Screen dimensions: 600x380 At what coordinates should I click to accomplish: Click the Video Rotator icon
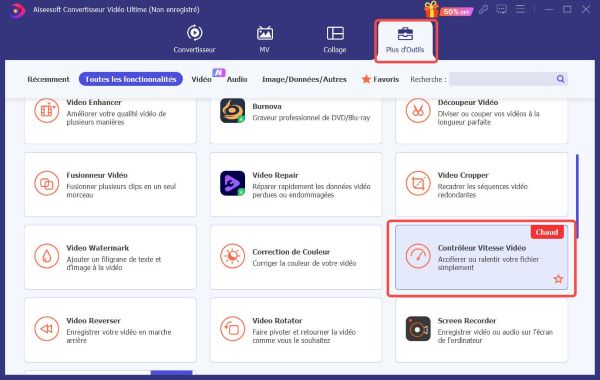[232, 329]
